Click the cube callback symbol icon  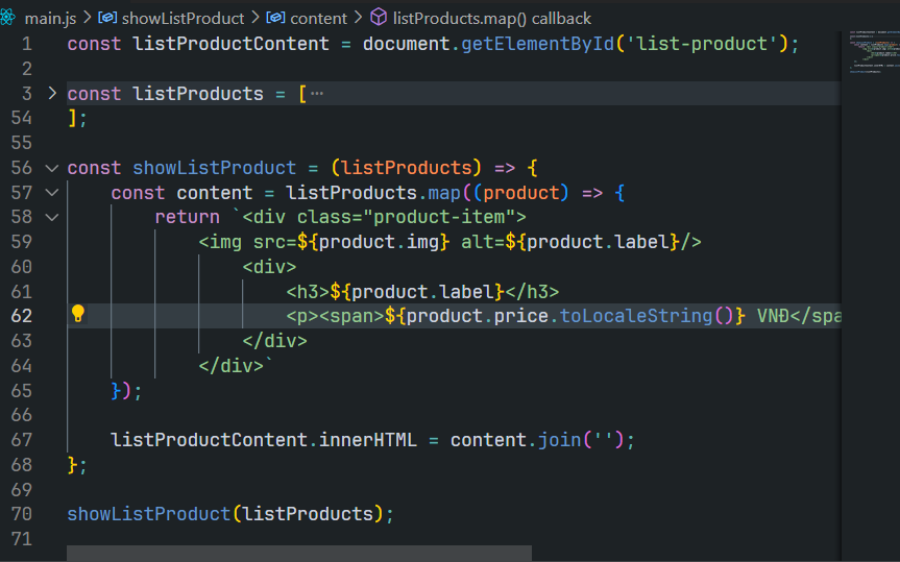(x=378, y=17)
